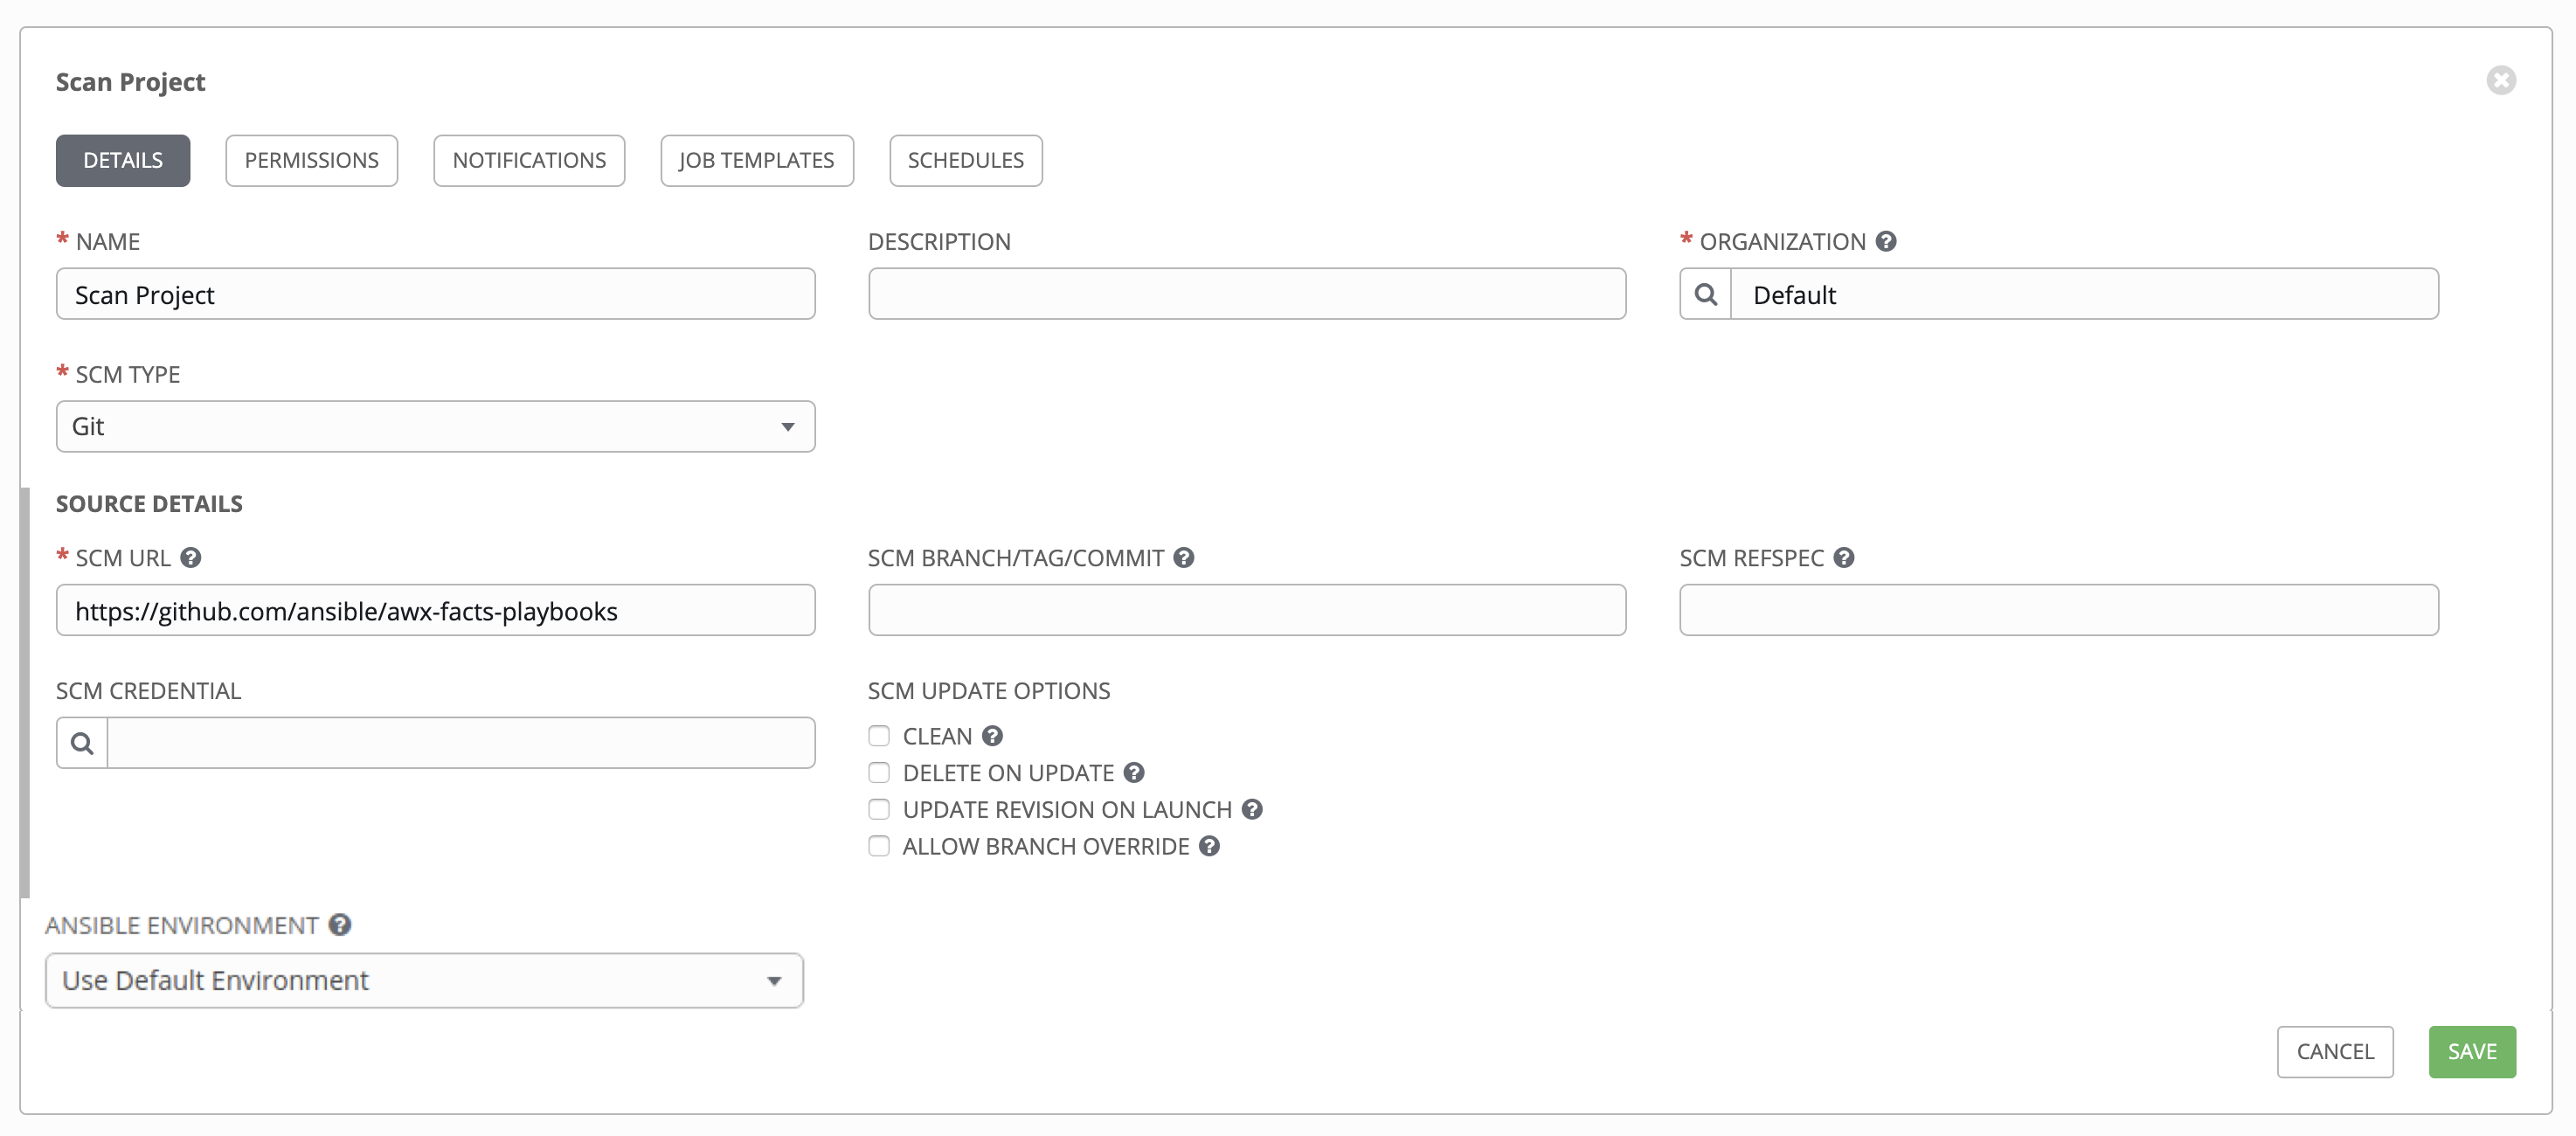Enable Delete on Update checkbox
2576x1136 pixels.
point(879,773)
